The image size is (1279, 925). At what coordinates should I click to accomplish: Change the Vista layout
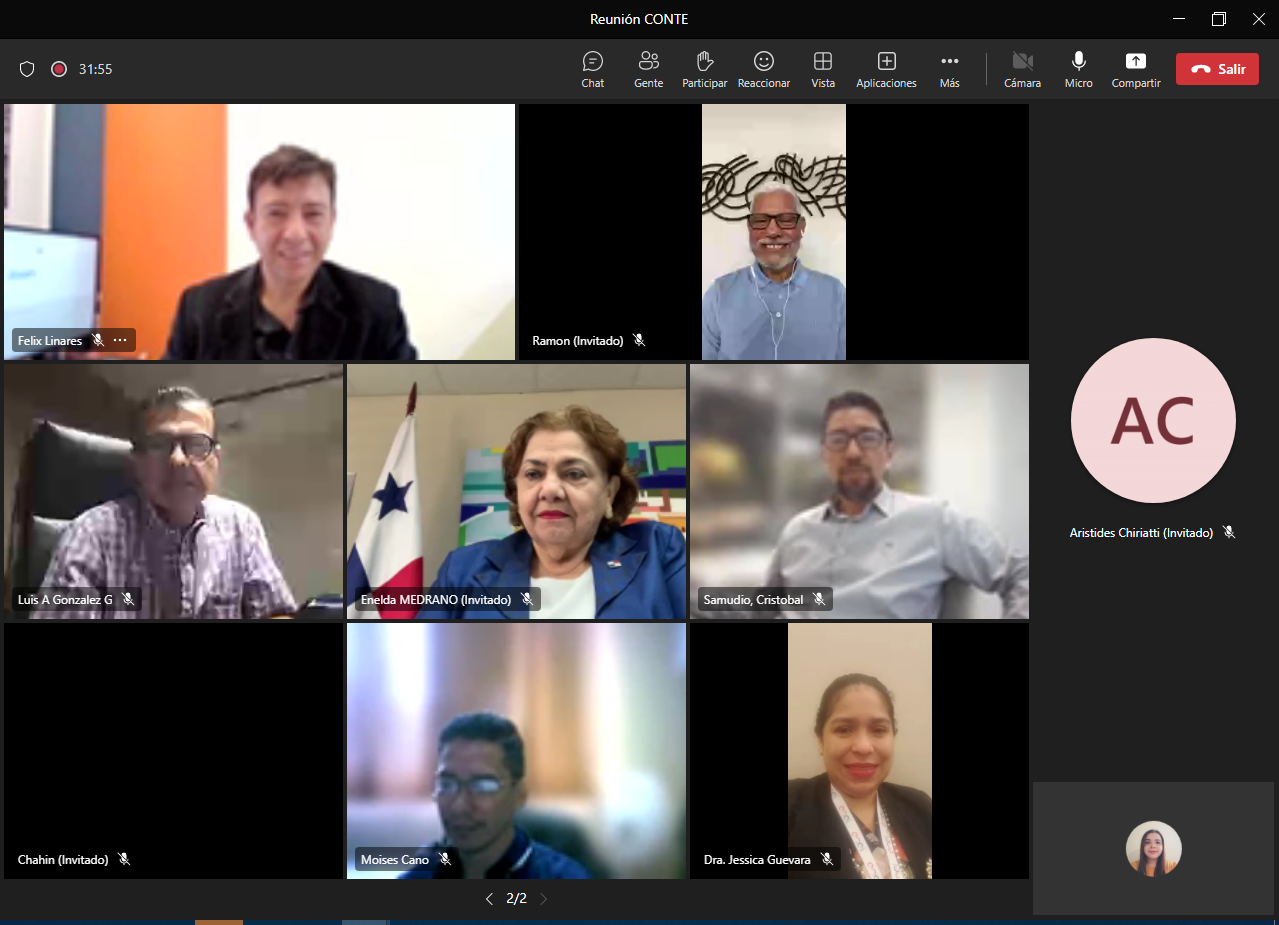pos(823,69)
